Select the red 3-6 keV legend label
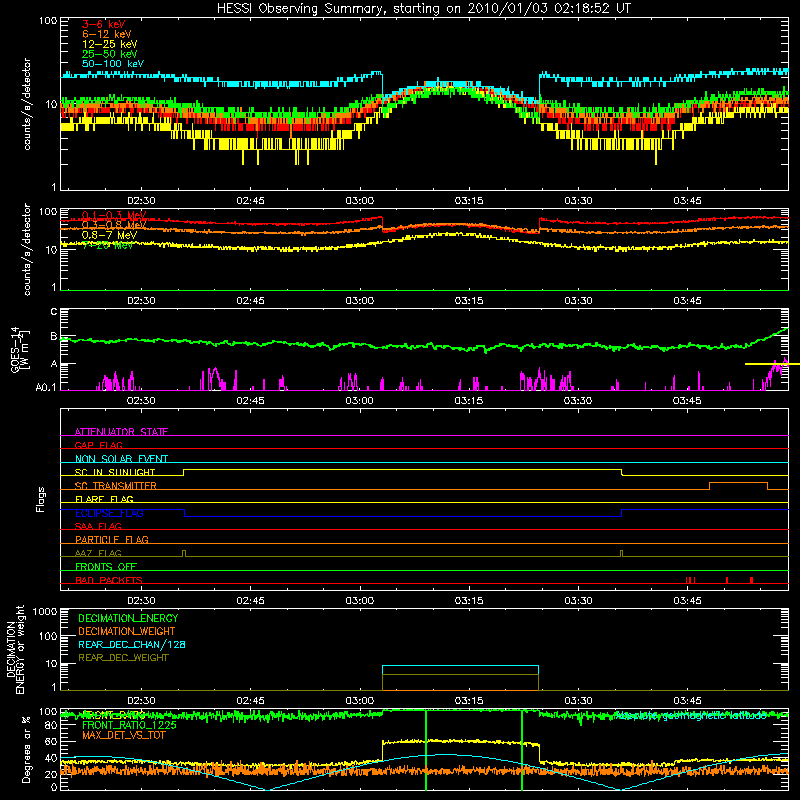 click(x=104, y=24)
